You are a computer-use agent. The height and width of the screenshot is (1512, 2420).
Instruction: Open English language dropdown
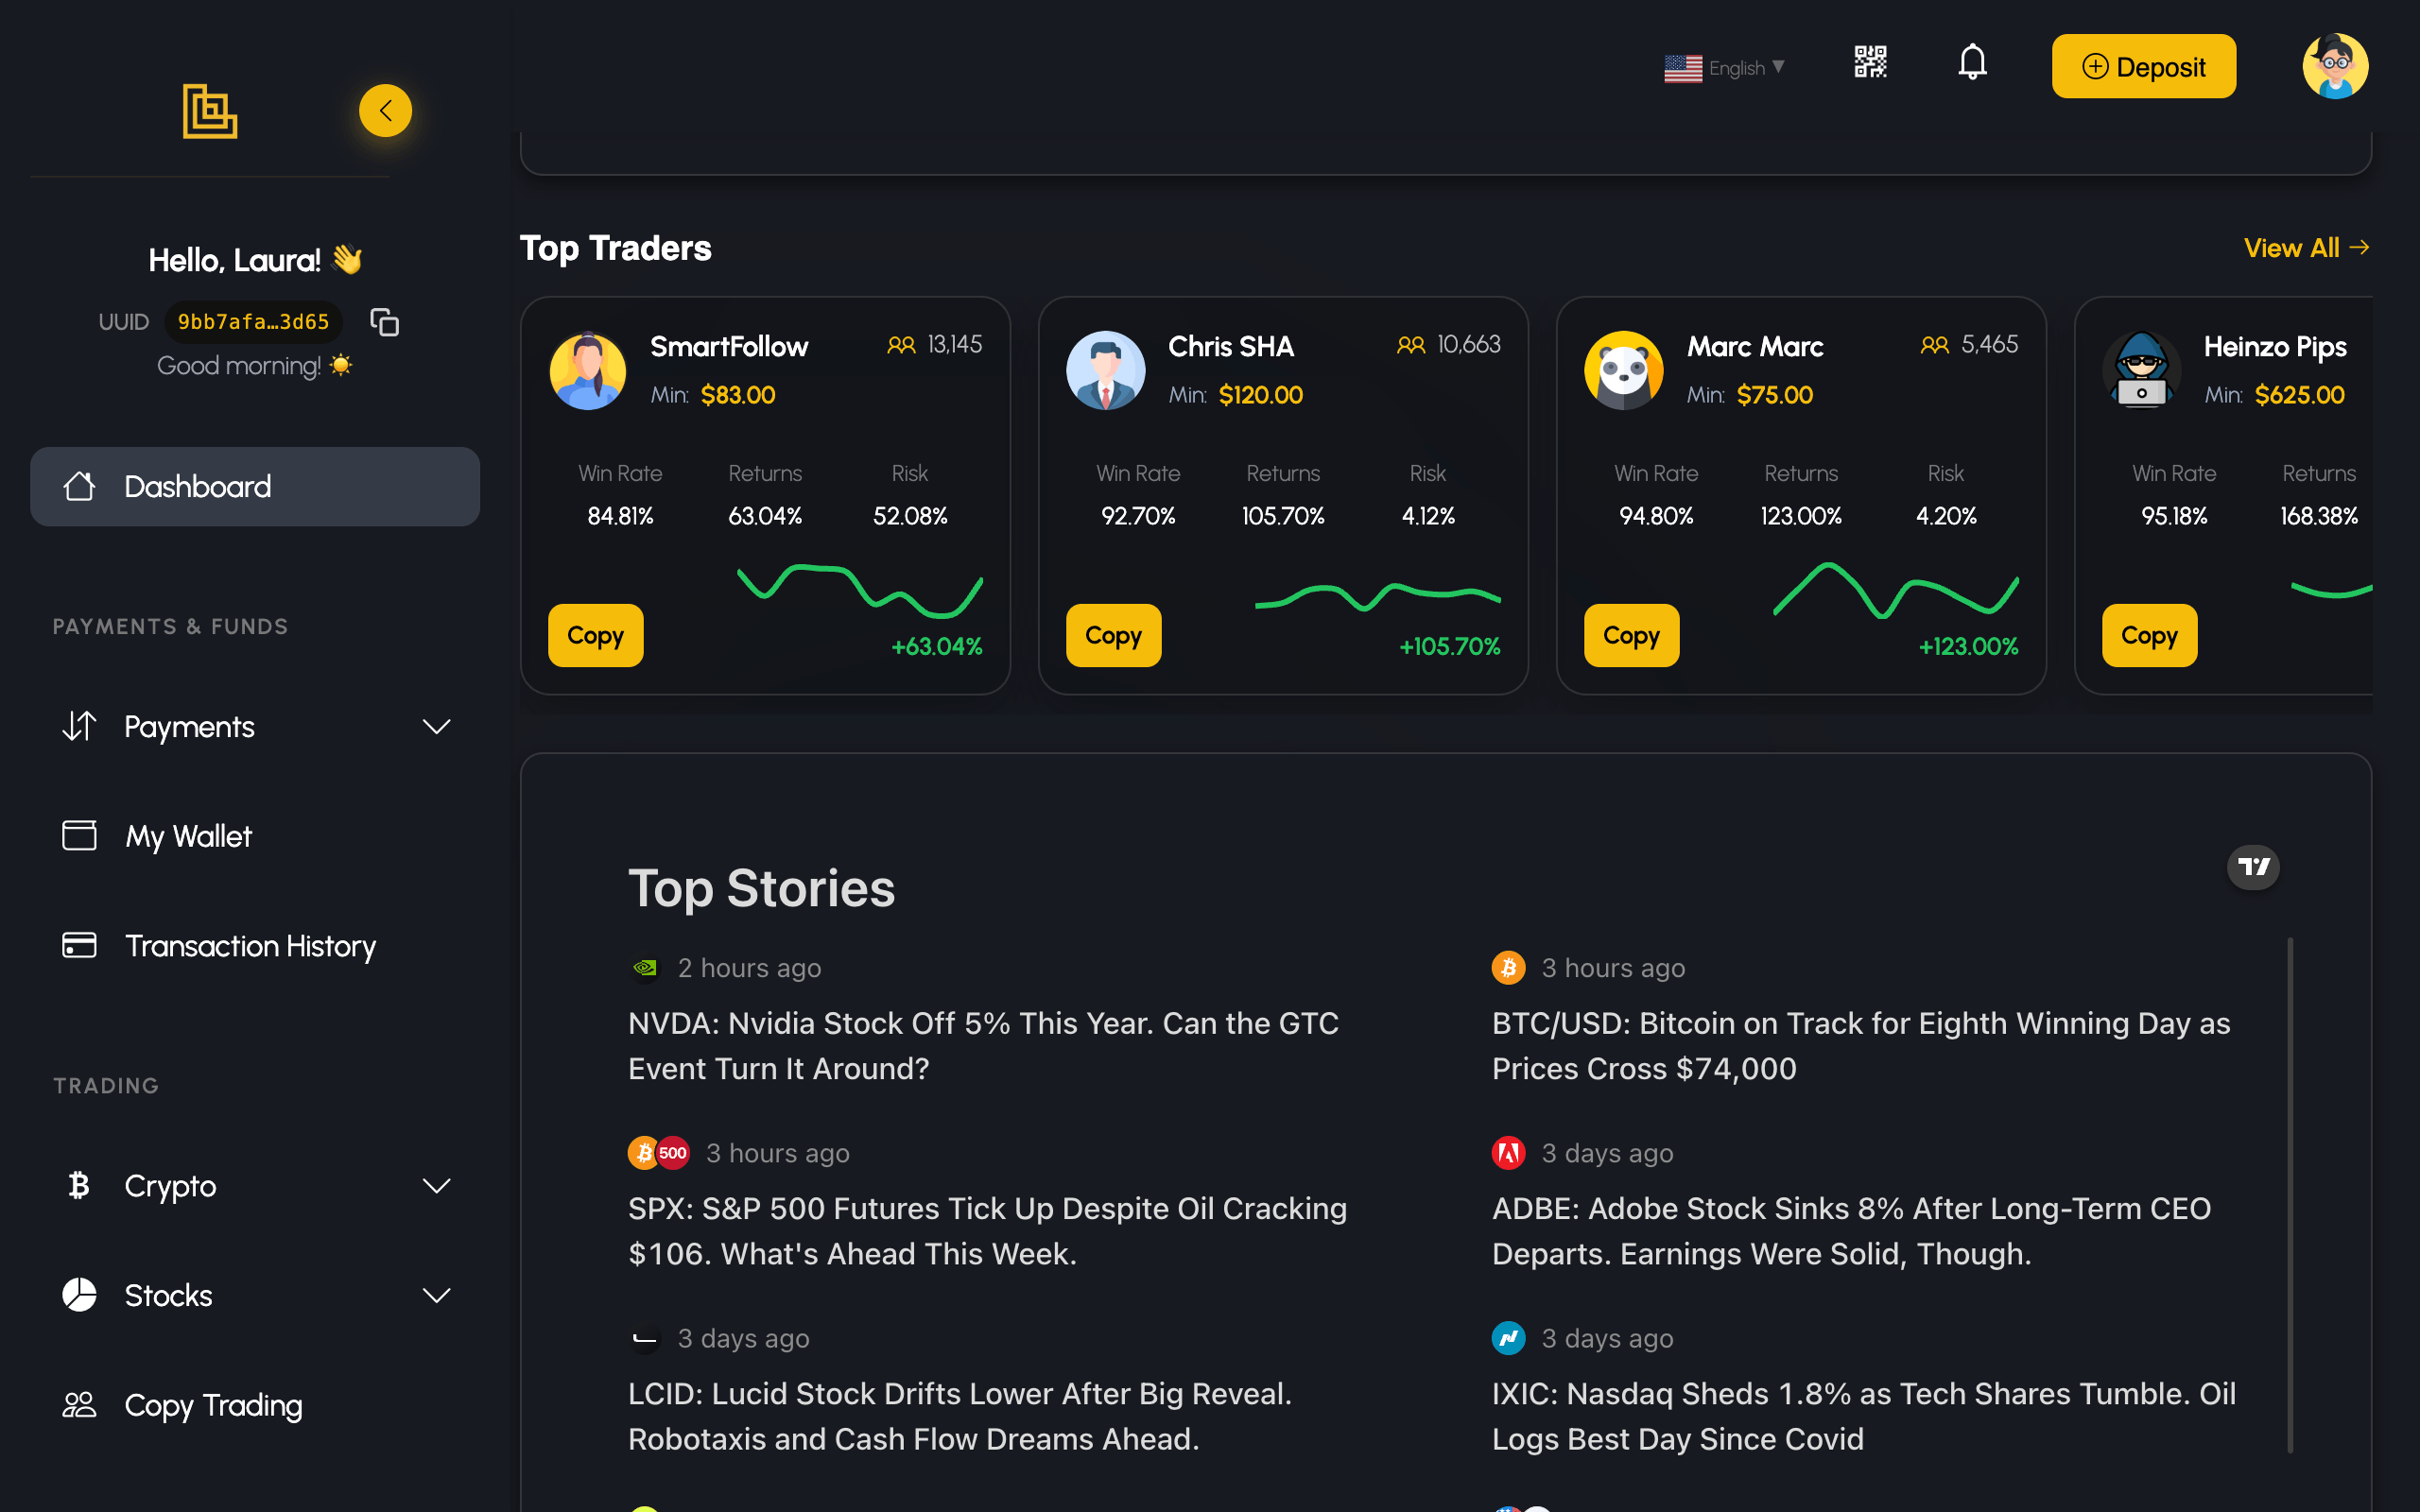[1724, 68]
